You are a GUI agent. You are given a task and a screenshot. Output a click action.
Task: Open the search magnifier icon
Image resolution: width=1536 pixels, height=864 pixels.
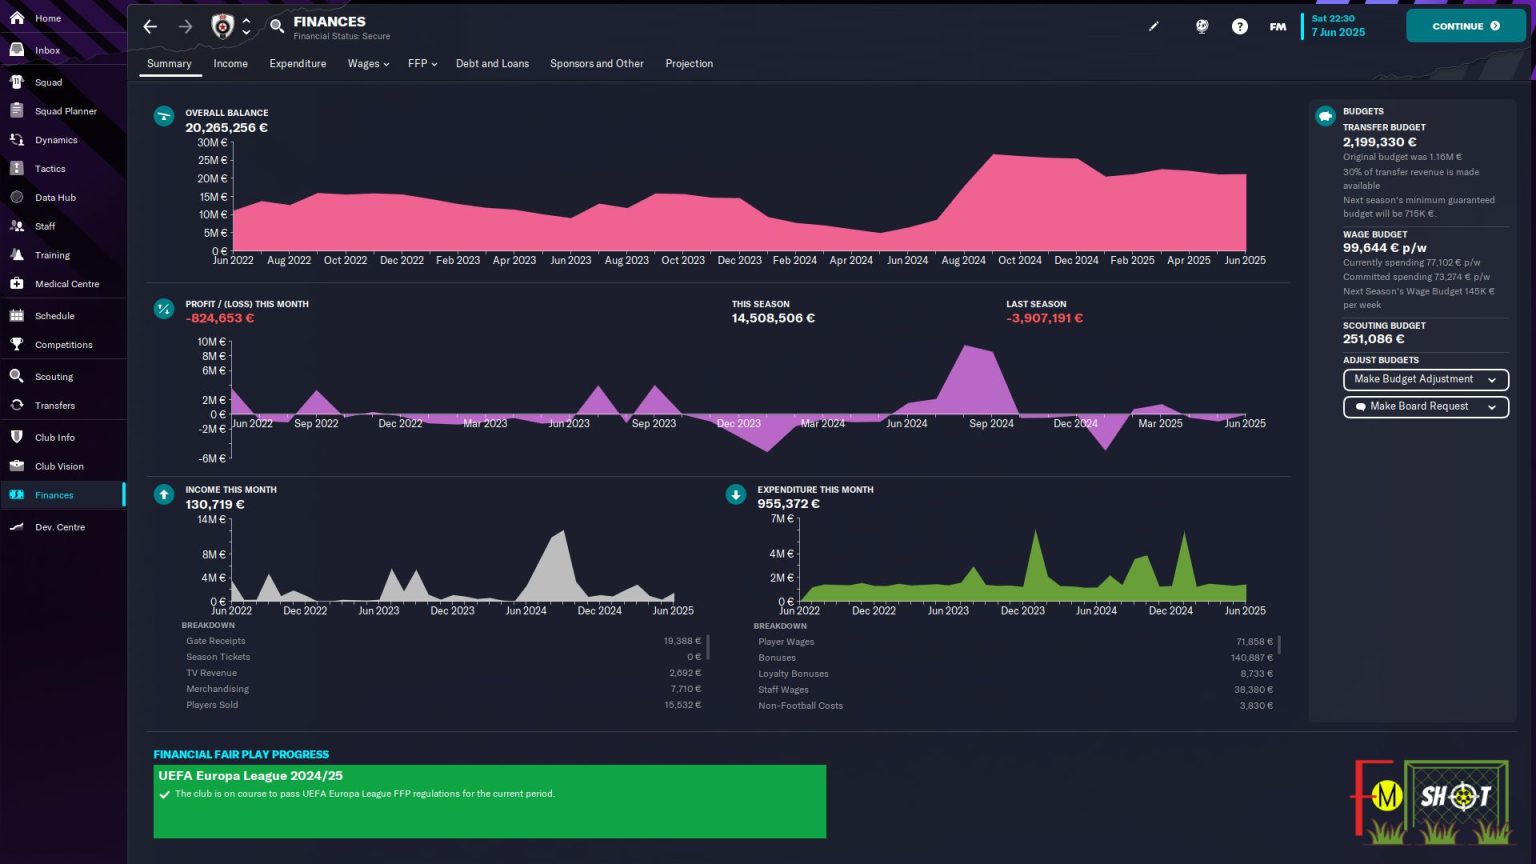click(x=277, y=27)
